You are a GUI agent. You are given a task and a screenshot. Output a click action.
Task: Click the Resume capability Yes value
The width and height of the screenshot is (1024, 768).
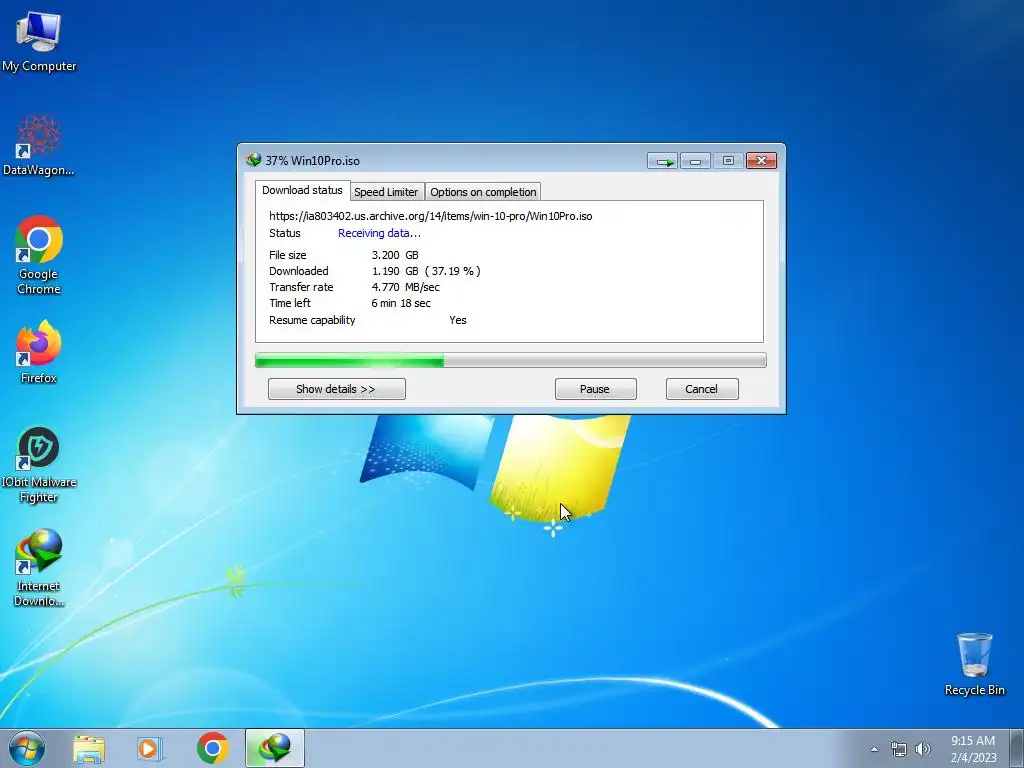pos(458,320)
